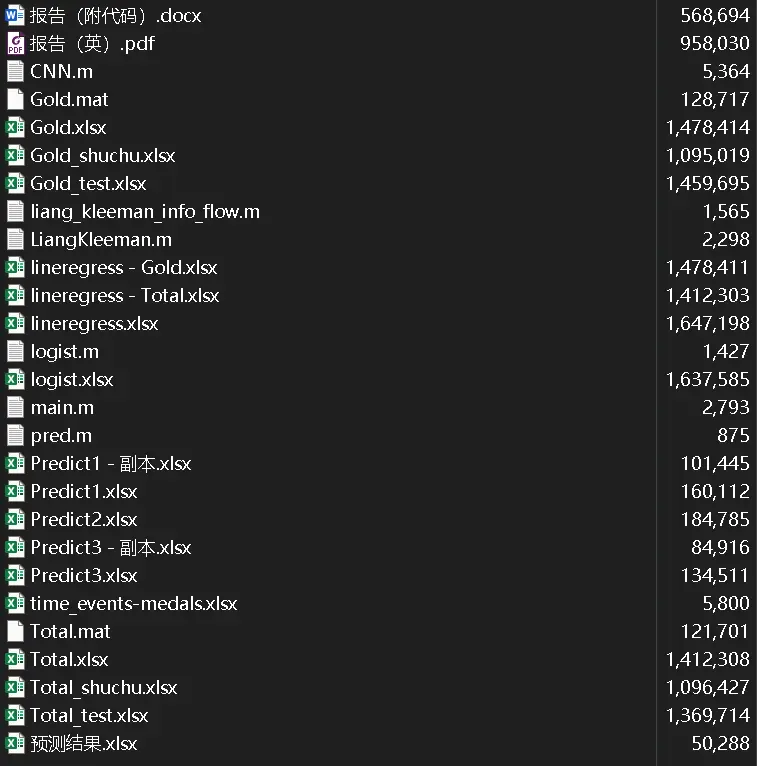Click the size value 958,030
The height and width of the screenshot is (766, 757).
[714, 43]
